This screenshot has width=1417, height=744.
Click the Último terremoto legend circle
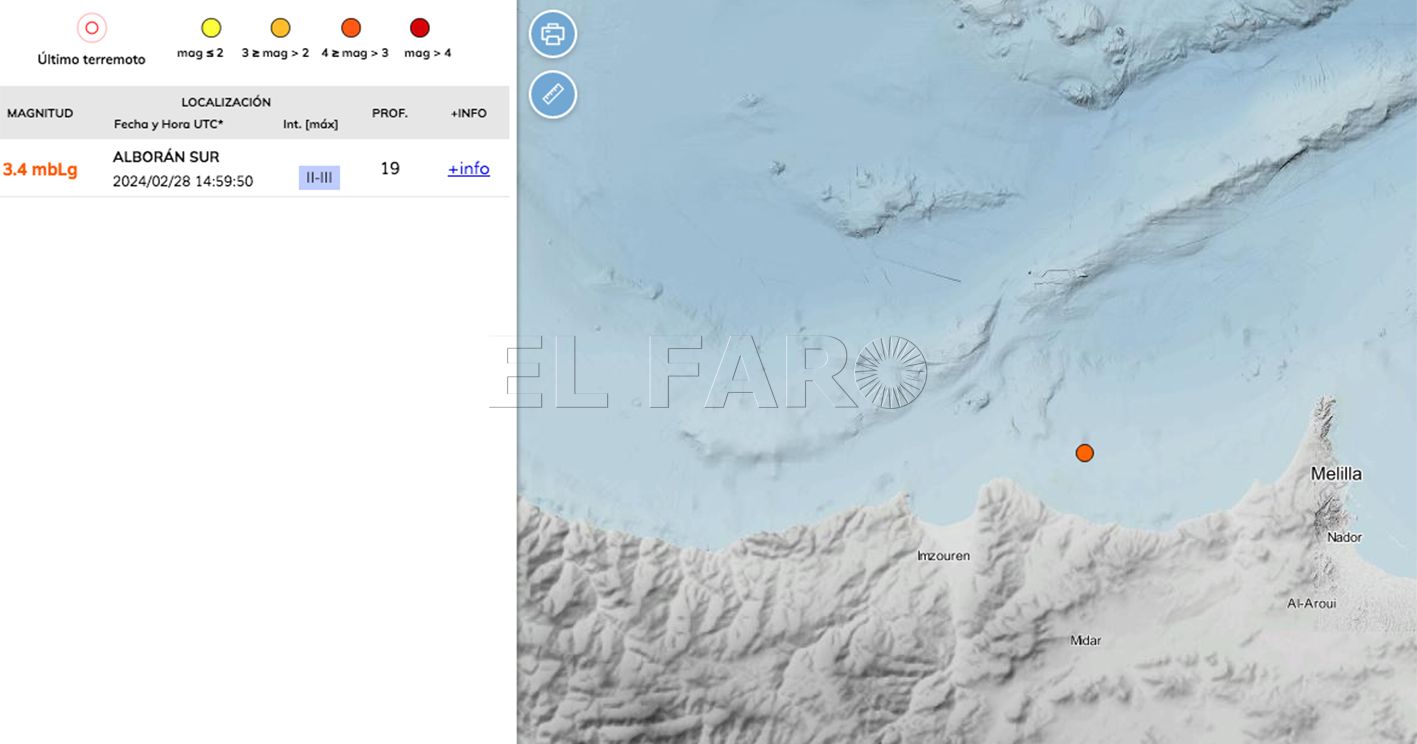tap(92, 28)
